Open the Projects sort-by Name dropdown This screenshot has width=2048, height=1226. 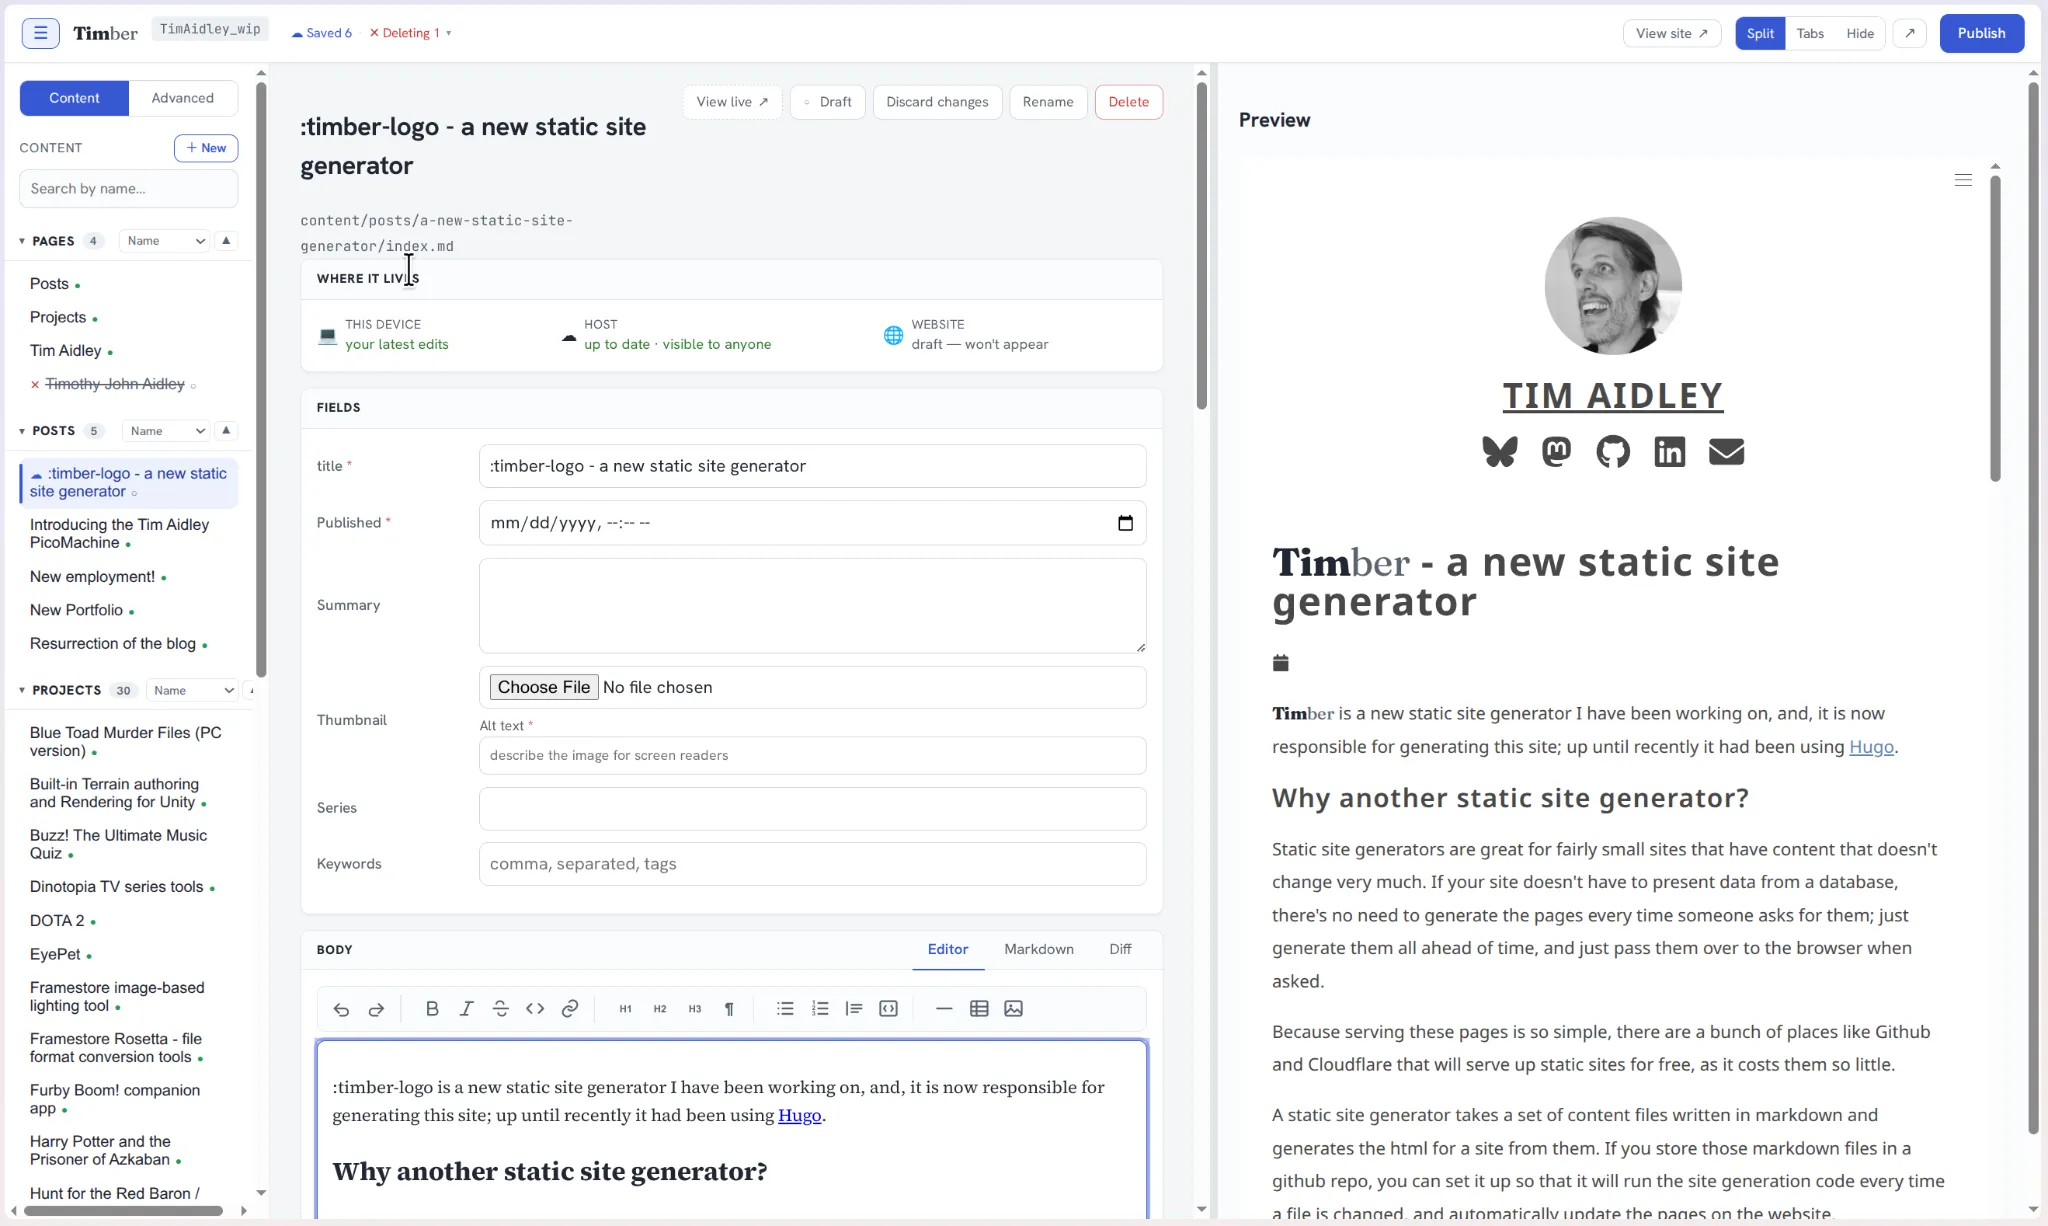pyautogui.click(x=192, y=690)
